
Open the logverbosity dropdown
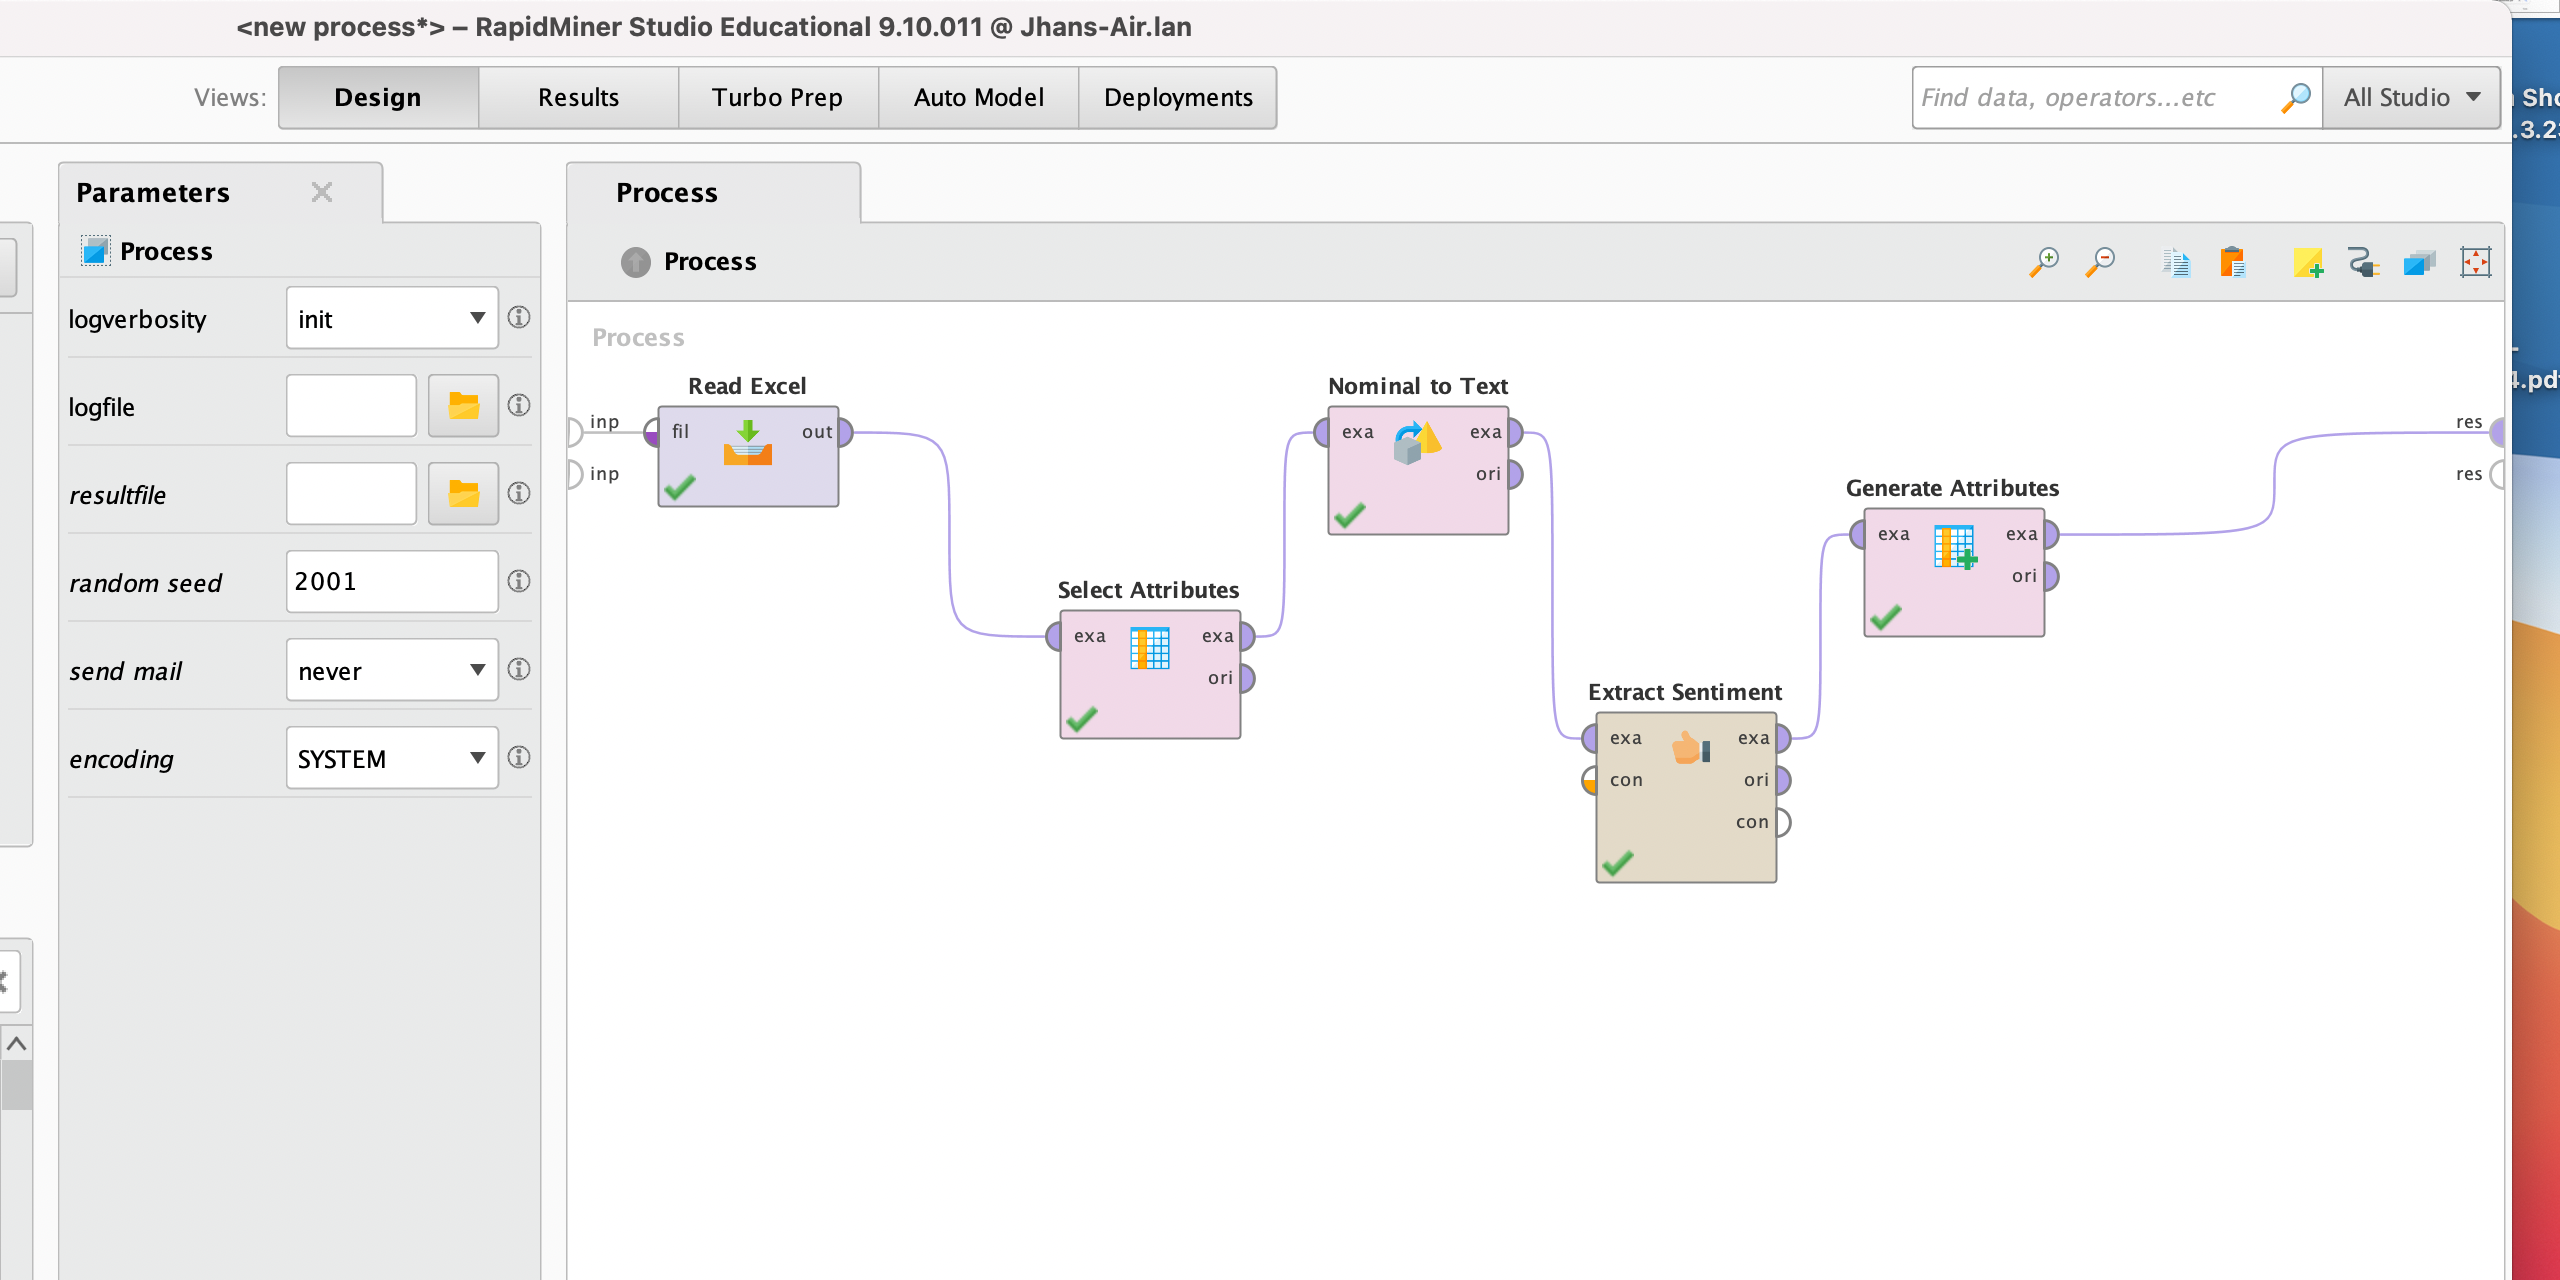pos(392,318)
